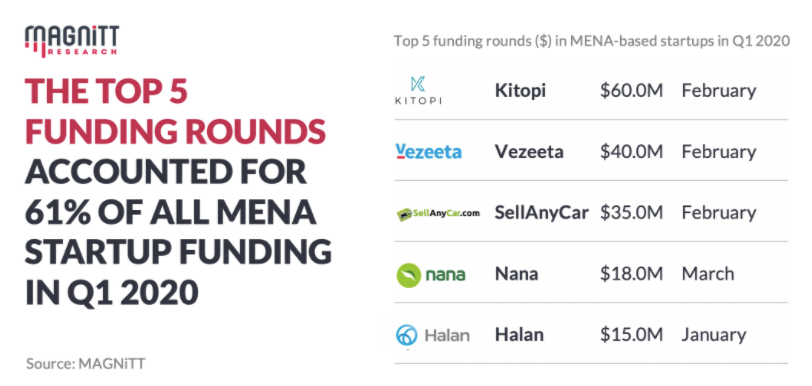Image resolution: width=812 pixels, height=386 pixels.
Task: Click the $18.0M funding amount
Action: click(x=631, y=274)
